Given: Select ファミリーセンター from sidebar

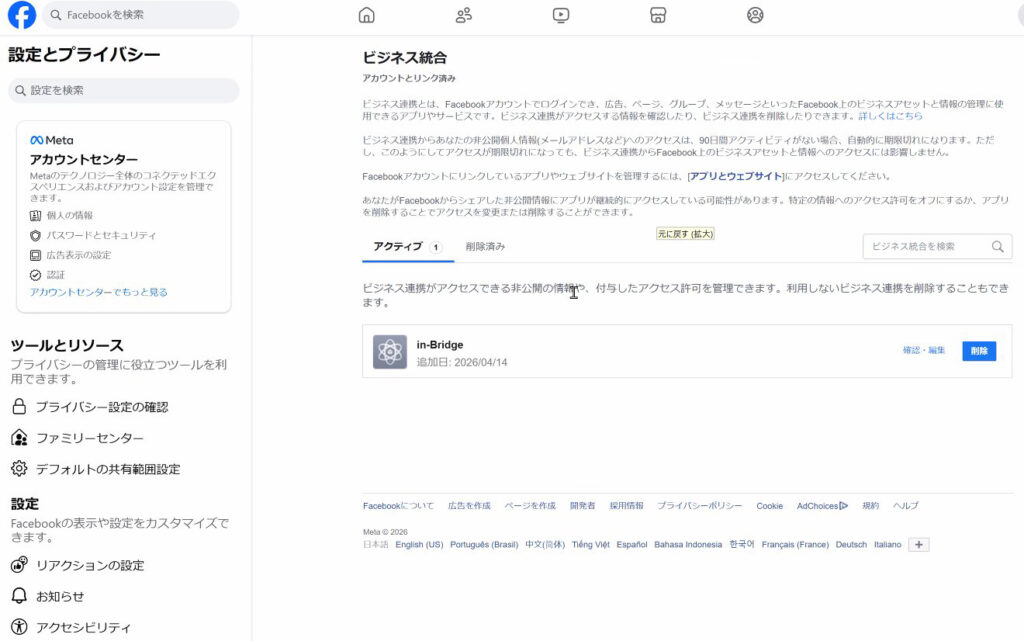Looking at the screenshot, I should (x=89, y=438).
